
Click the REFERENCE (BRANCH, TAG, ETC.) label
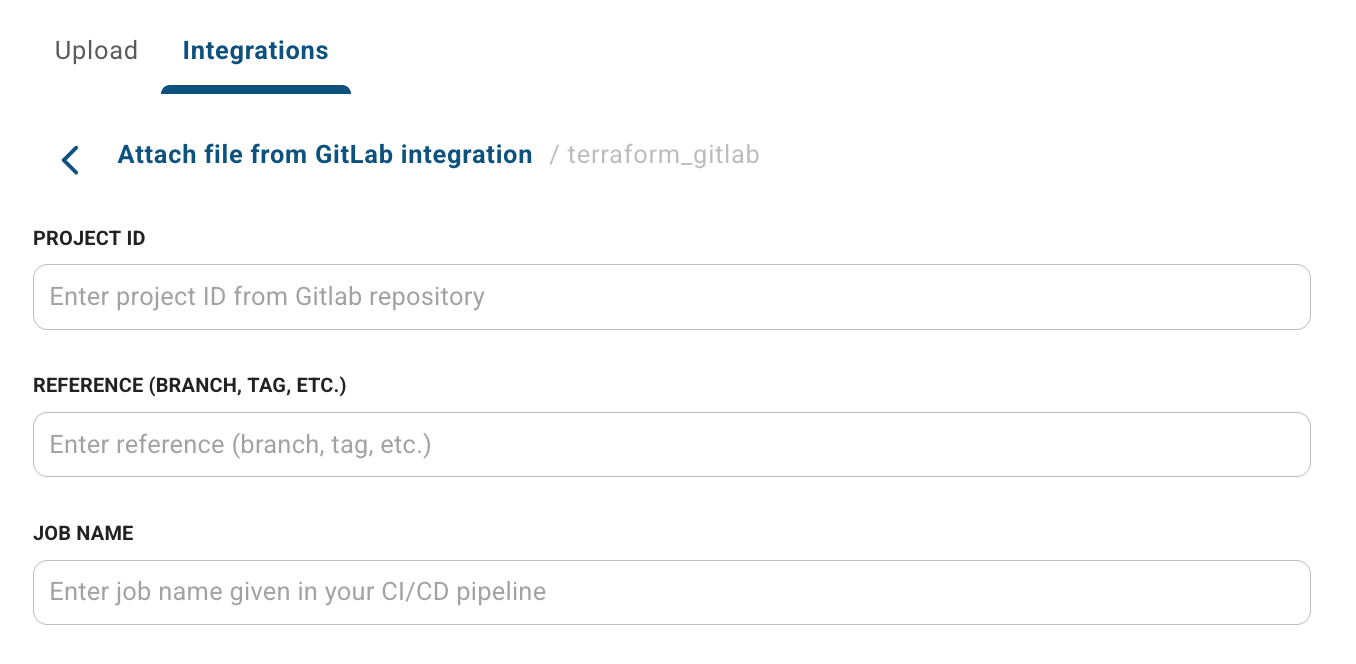tap(190, 386)
